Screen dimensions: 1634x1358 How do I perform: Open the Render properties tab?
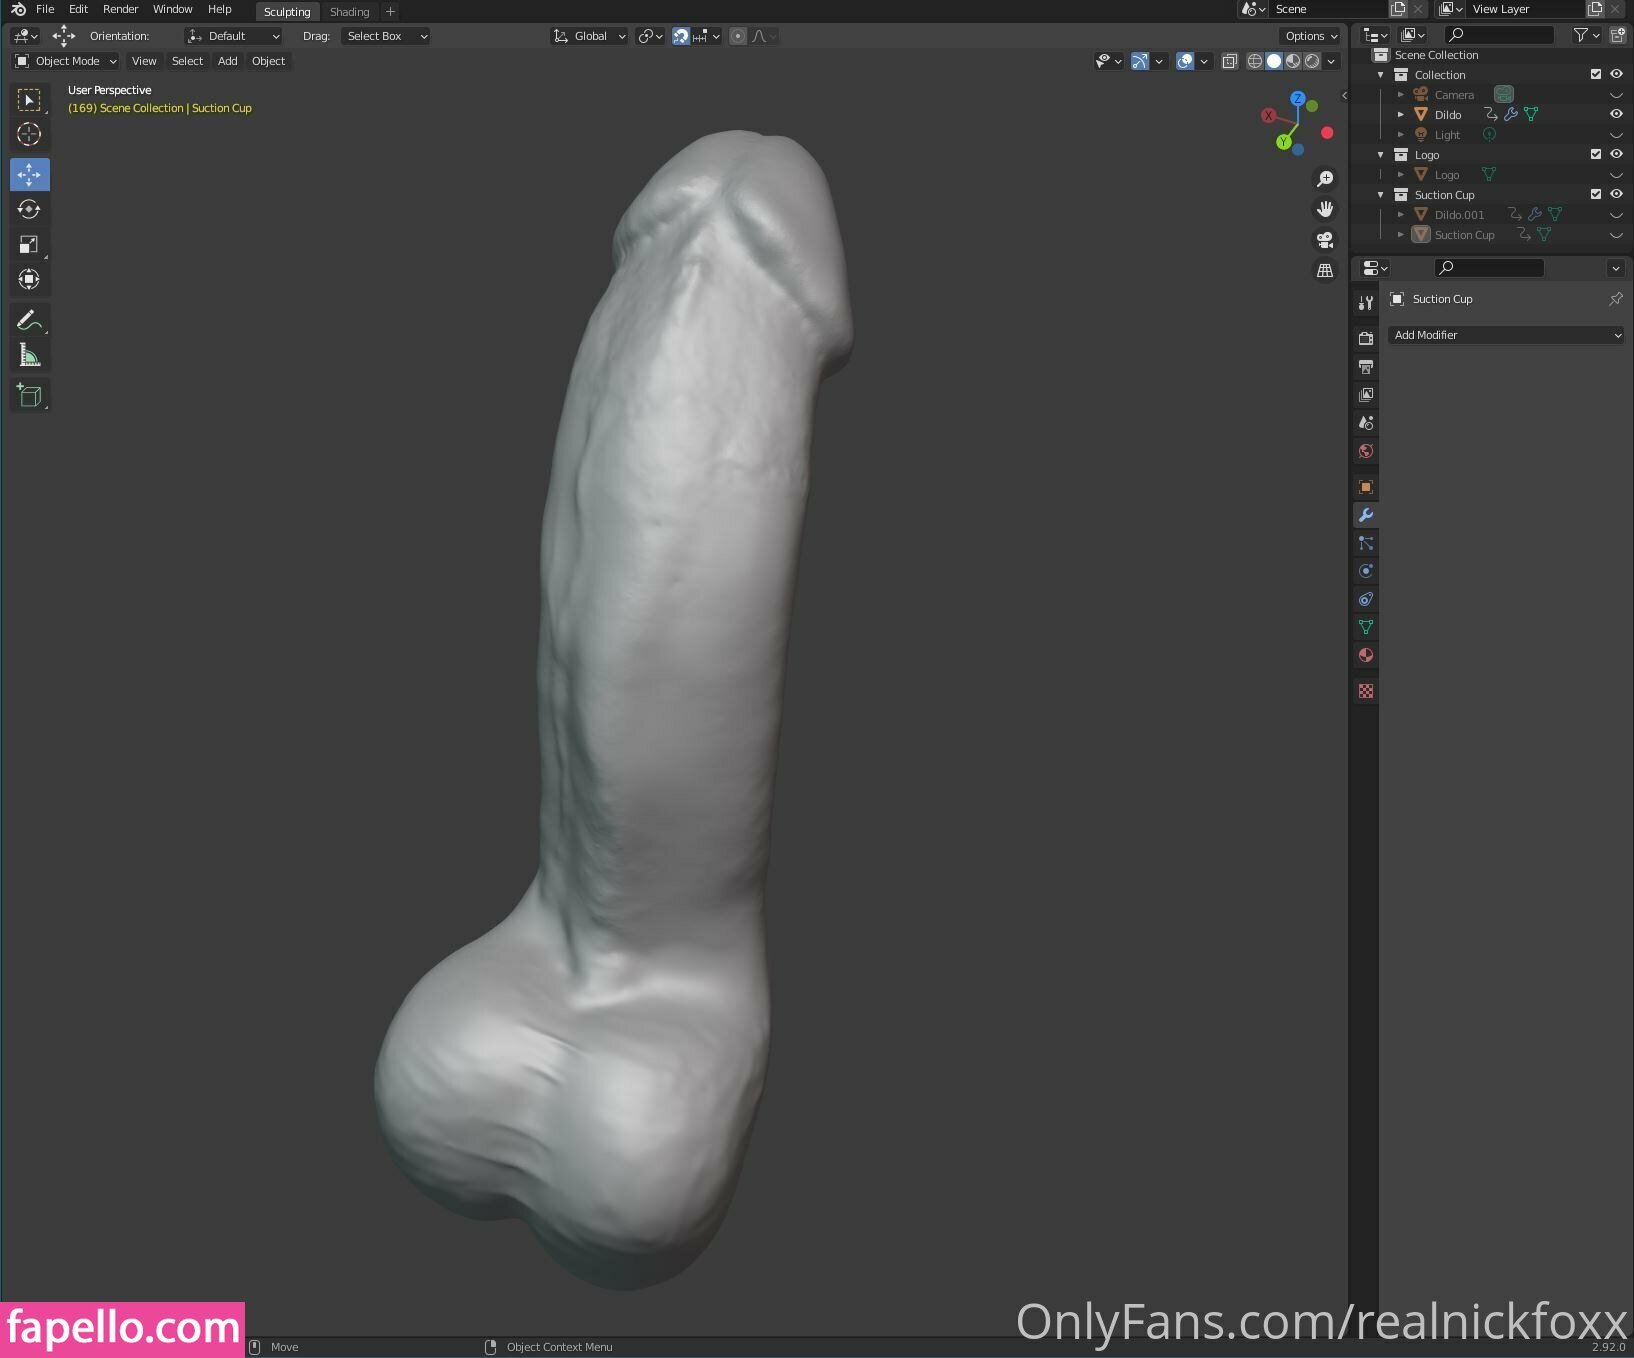pos(1366,339)
